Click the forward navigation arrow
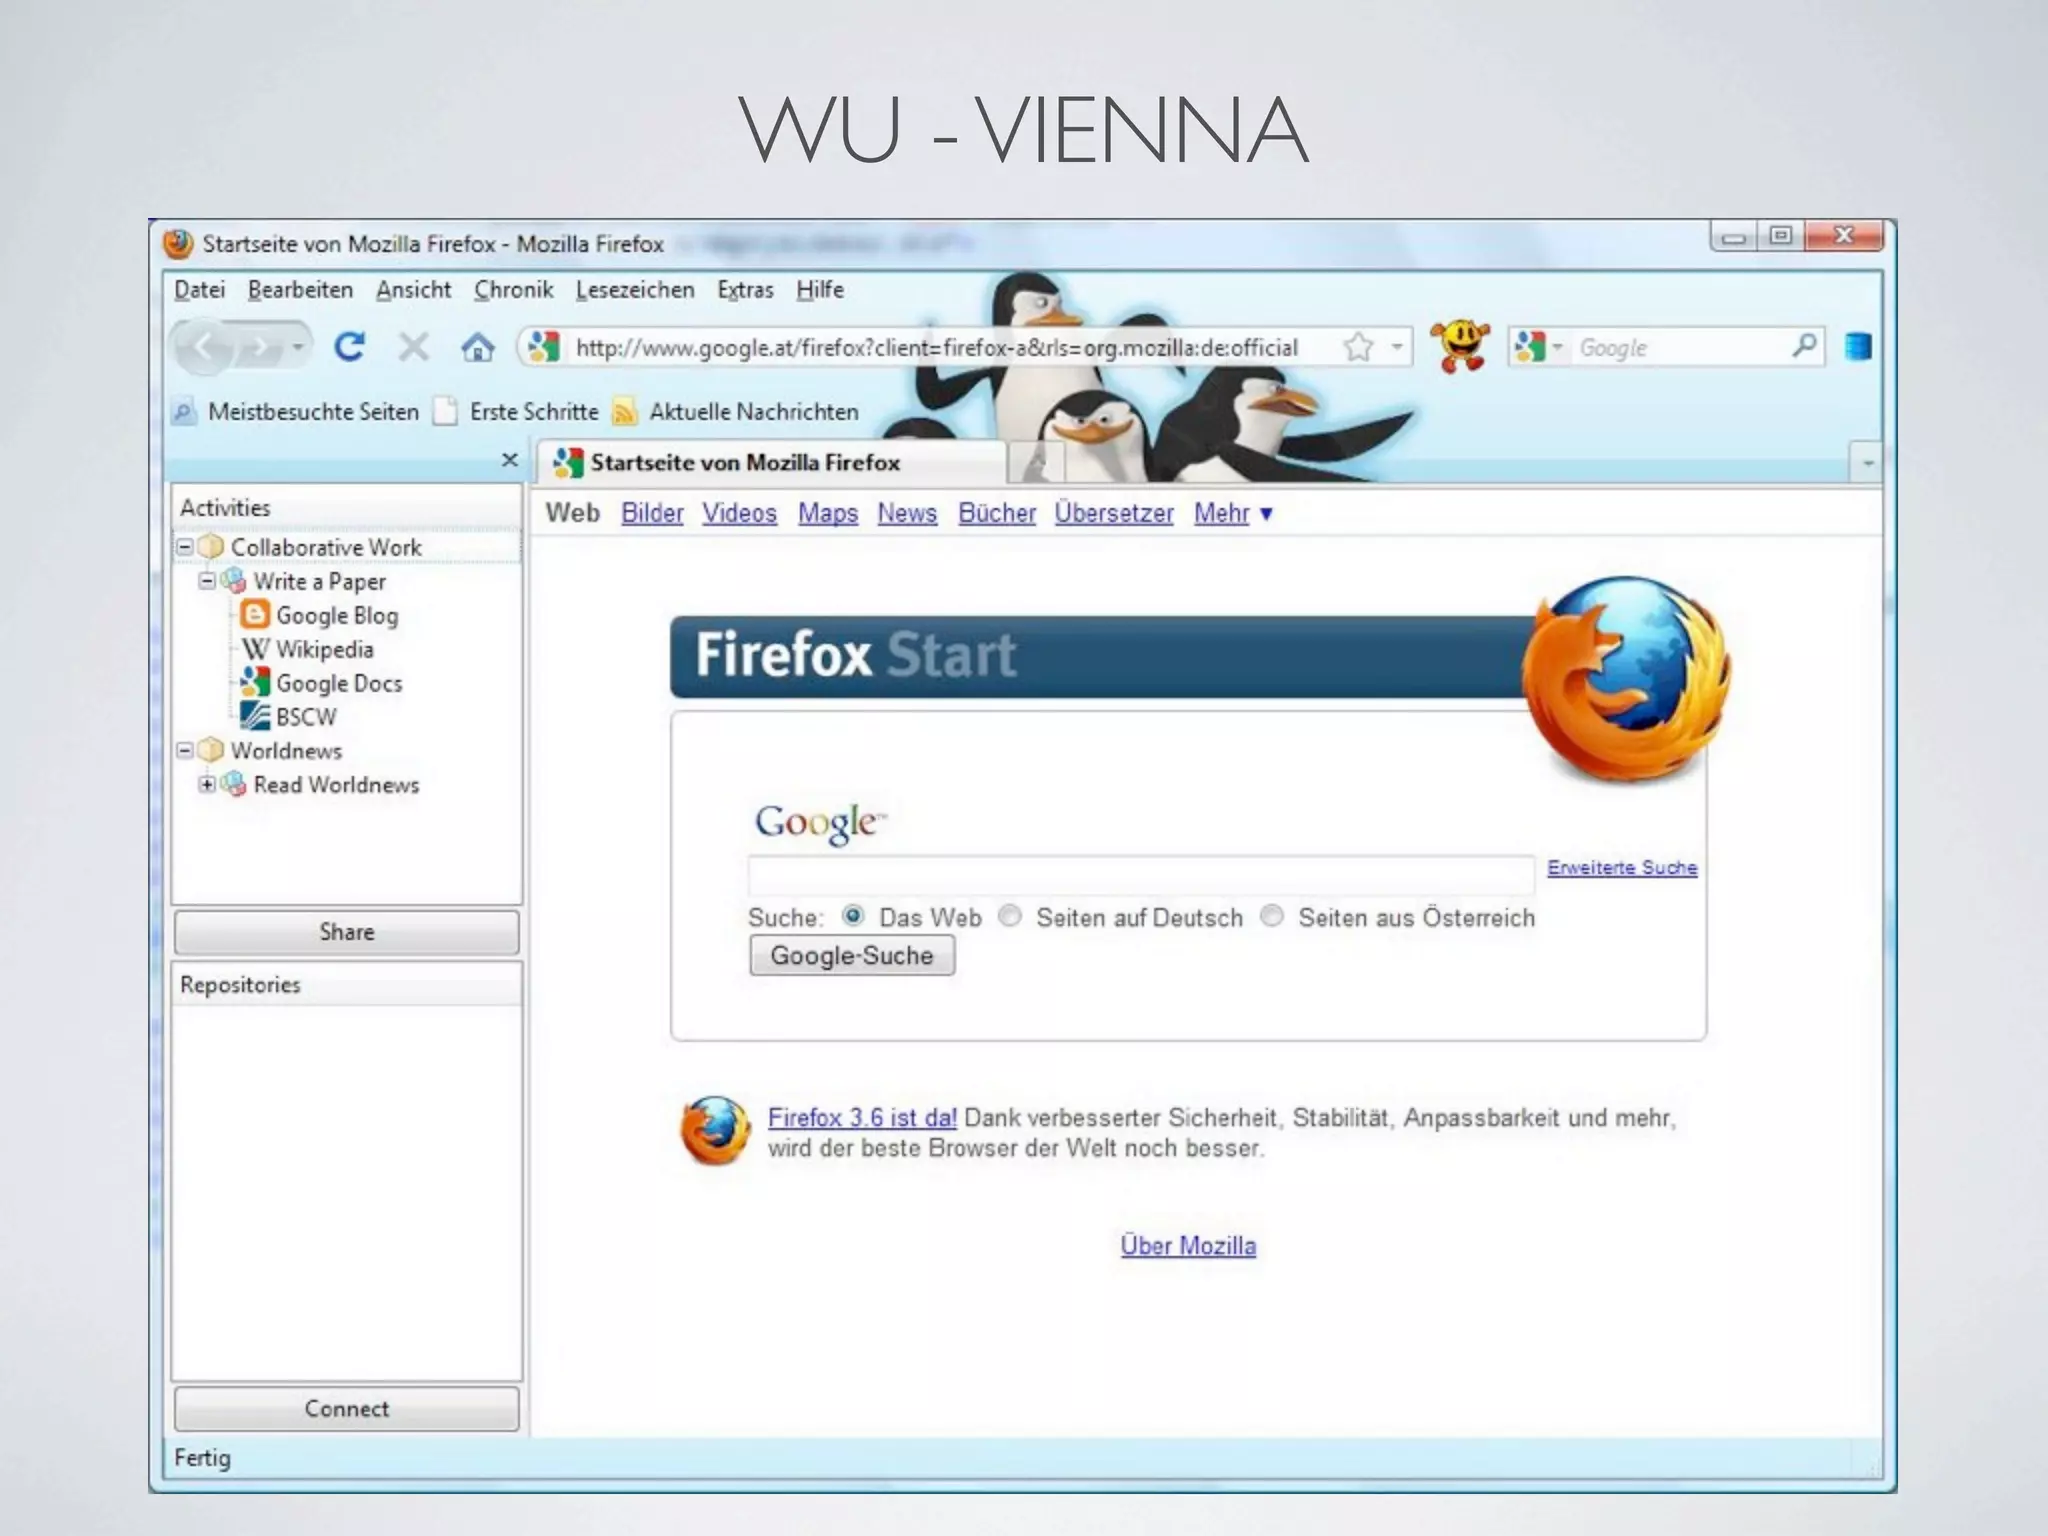 pyautogui.click(x=261, y=348)
